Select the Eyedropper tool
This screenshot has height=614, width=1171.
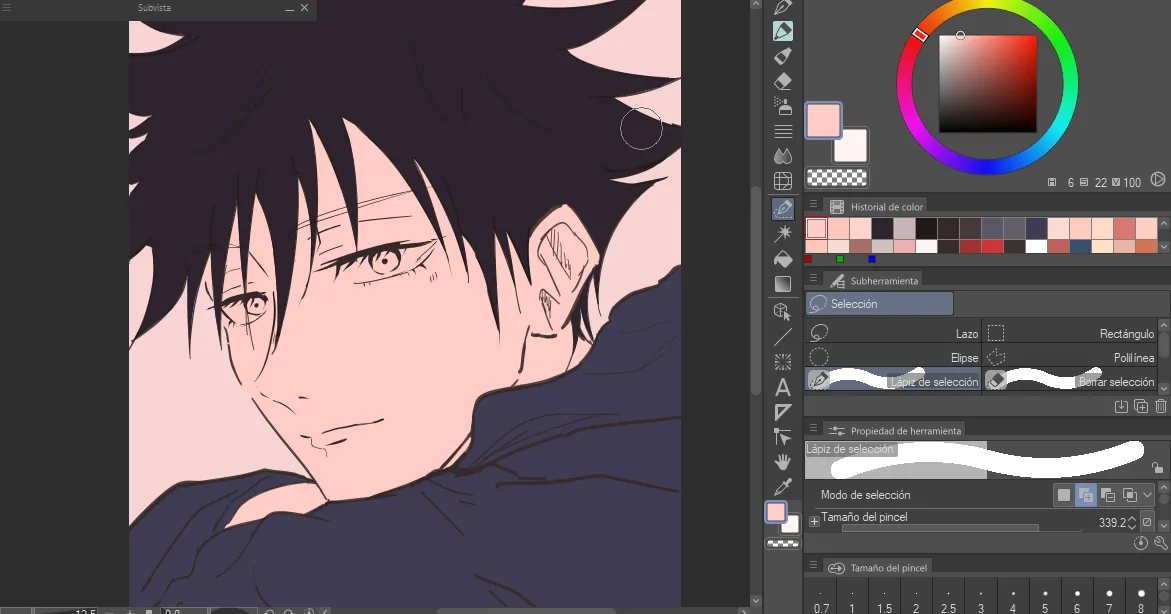(783, 487)
